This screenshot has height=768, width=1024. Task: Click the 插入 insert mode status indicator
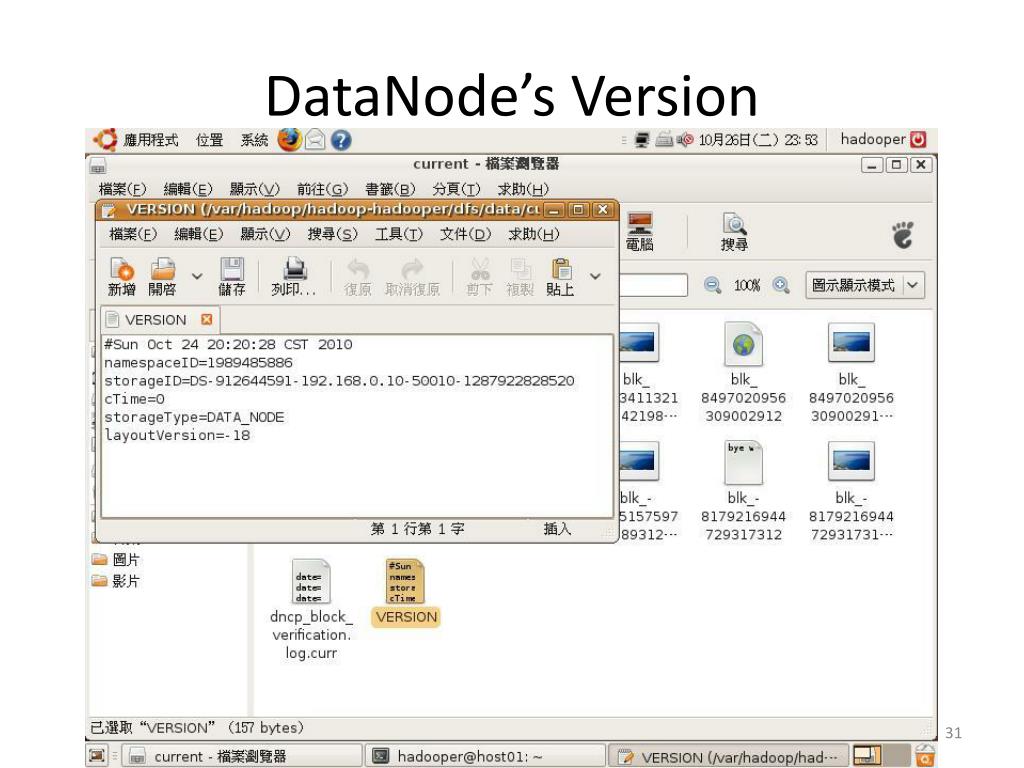coord(558,529)
